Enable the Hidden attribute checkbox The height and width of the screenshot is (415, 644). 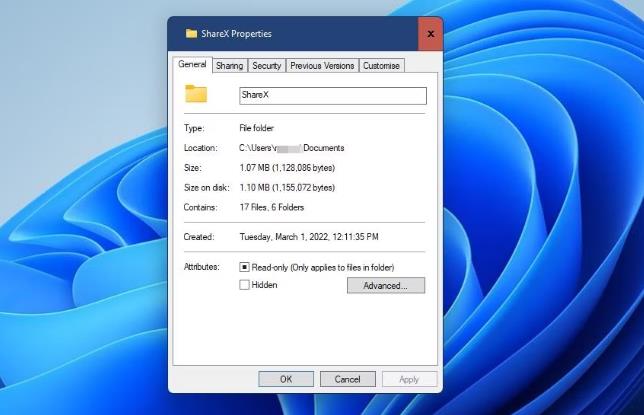pos(244,284)
